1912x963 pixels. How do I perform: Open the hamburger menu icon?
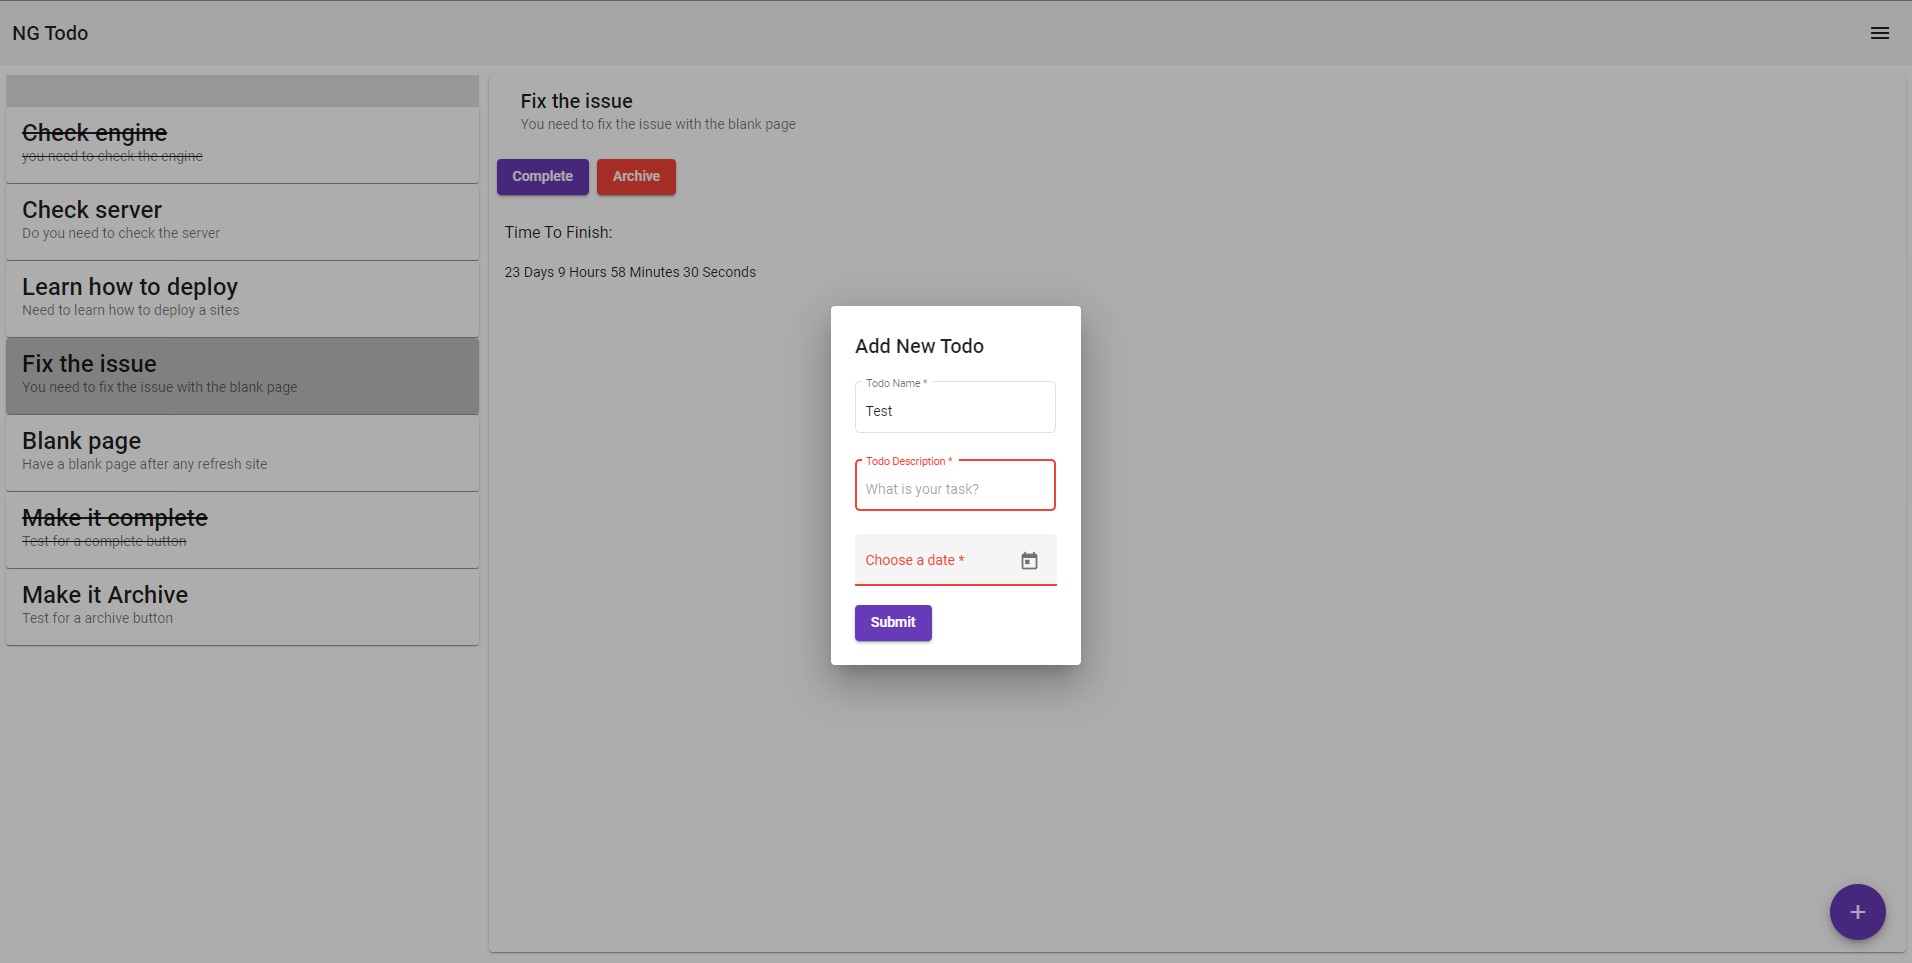point(1879,33)
